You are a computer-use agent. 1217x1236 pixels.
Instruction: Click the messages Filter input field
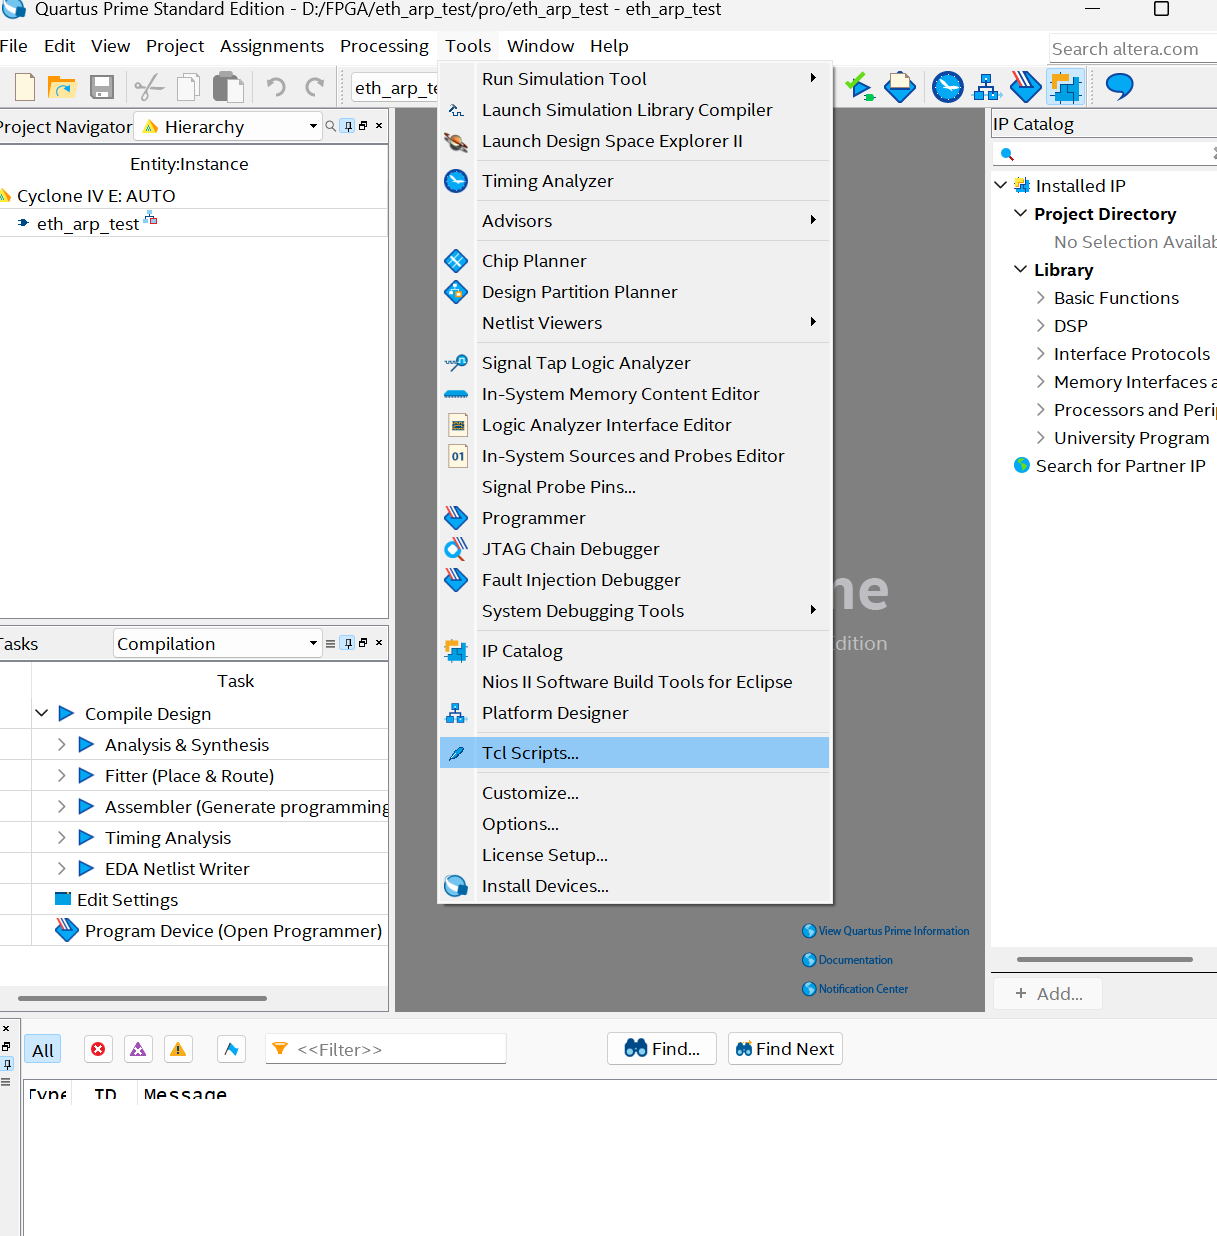pos(386,1049)
